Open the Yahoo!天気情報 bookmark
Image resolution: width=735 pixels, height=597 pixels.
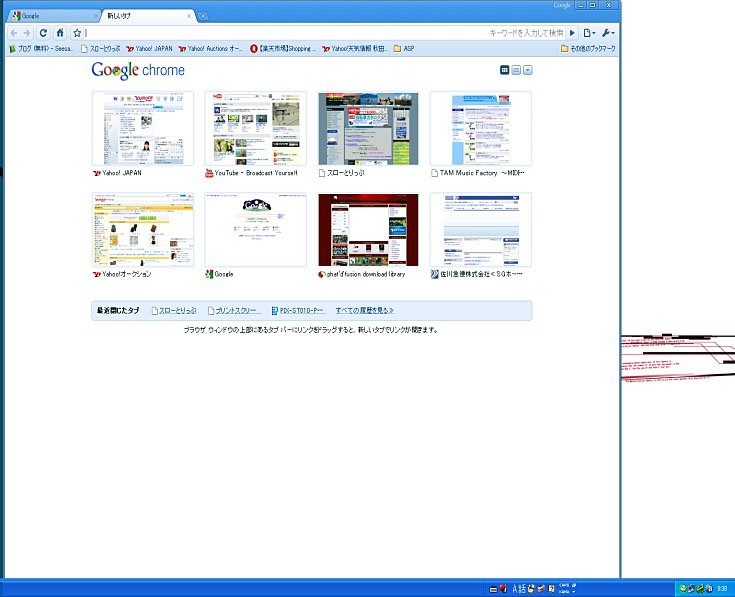pos(355,48)
